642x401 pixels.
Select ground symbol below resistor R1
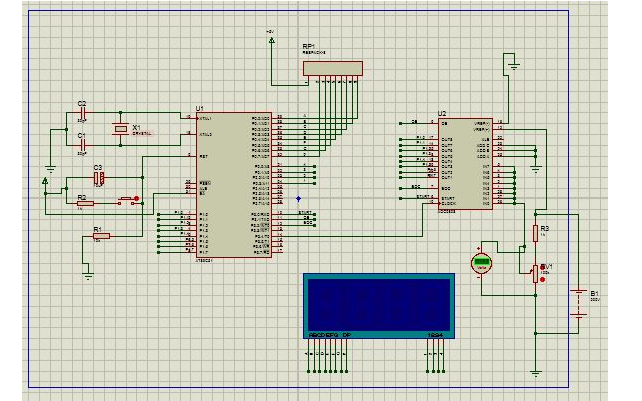pos(88,276)
